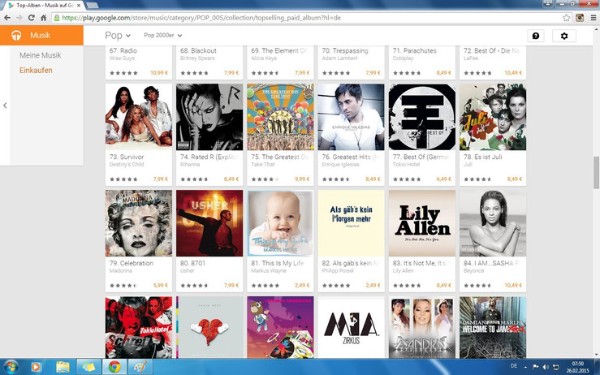Buy Celebration for 5,99 €

coord(160,285)
